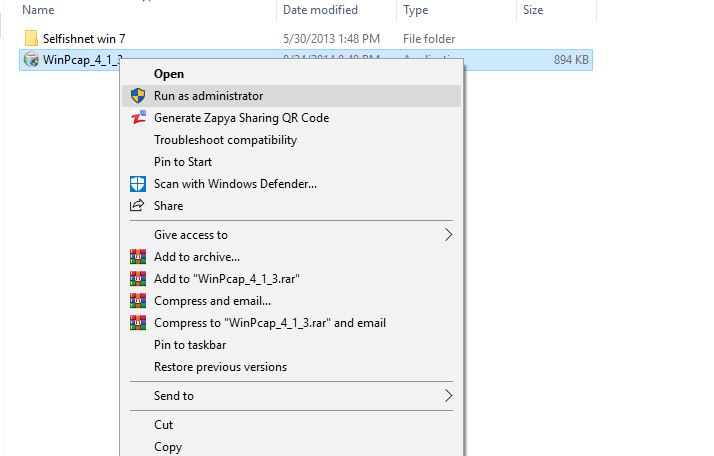
Task: Click WinRAR icon beside Compress and email
Action: [138, 301]
